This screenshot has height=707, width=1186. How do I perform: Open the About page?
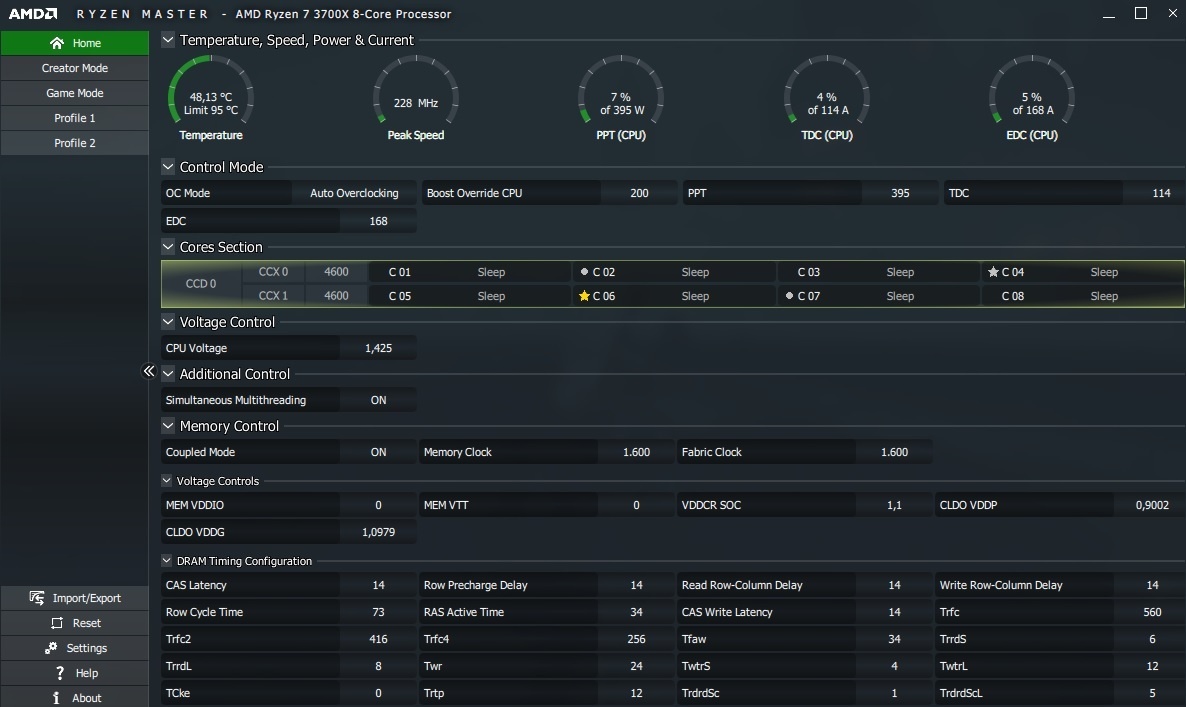pos(75,698)
